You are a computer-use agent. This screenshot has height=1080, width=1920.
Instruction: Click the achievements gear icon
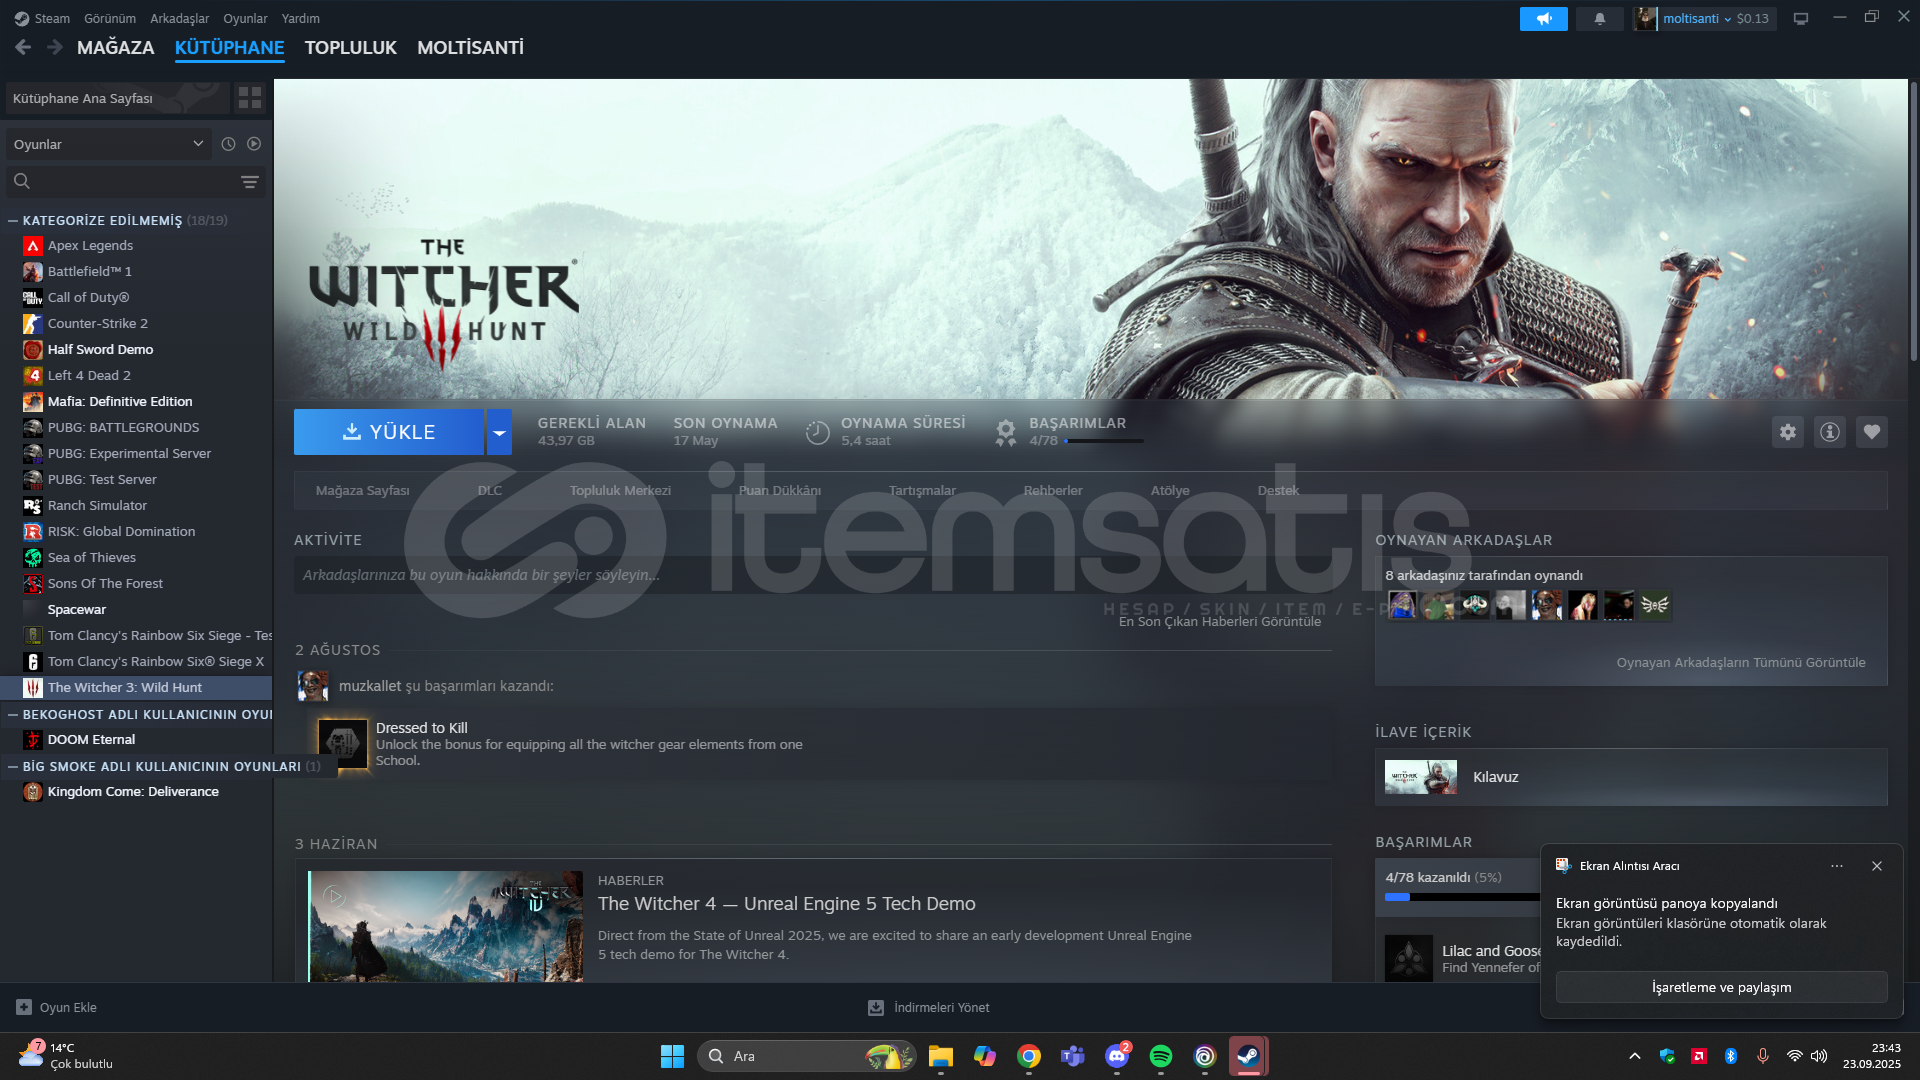point(1005,432)
